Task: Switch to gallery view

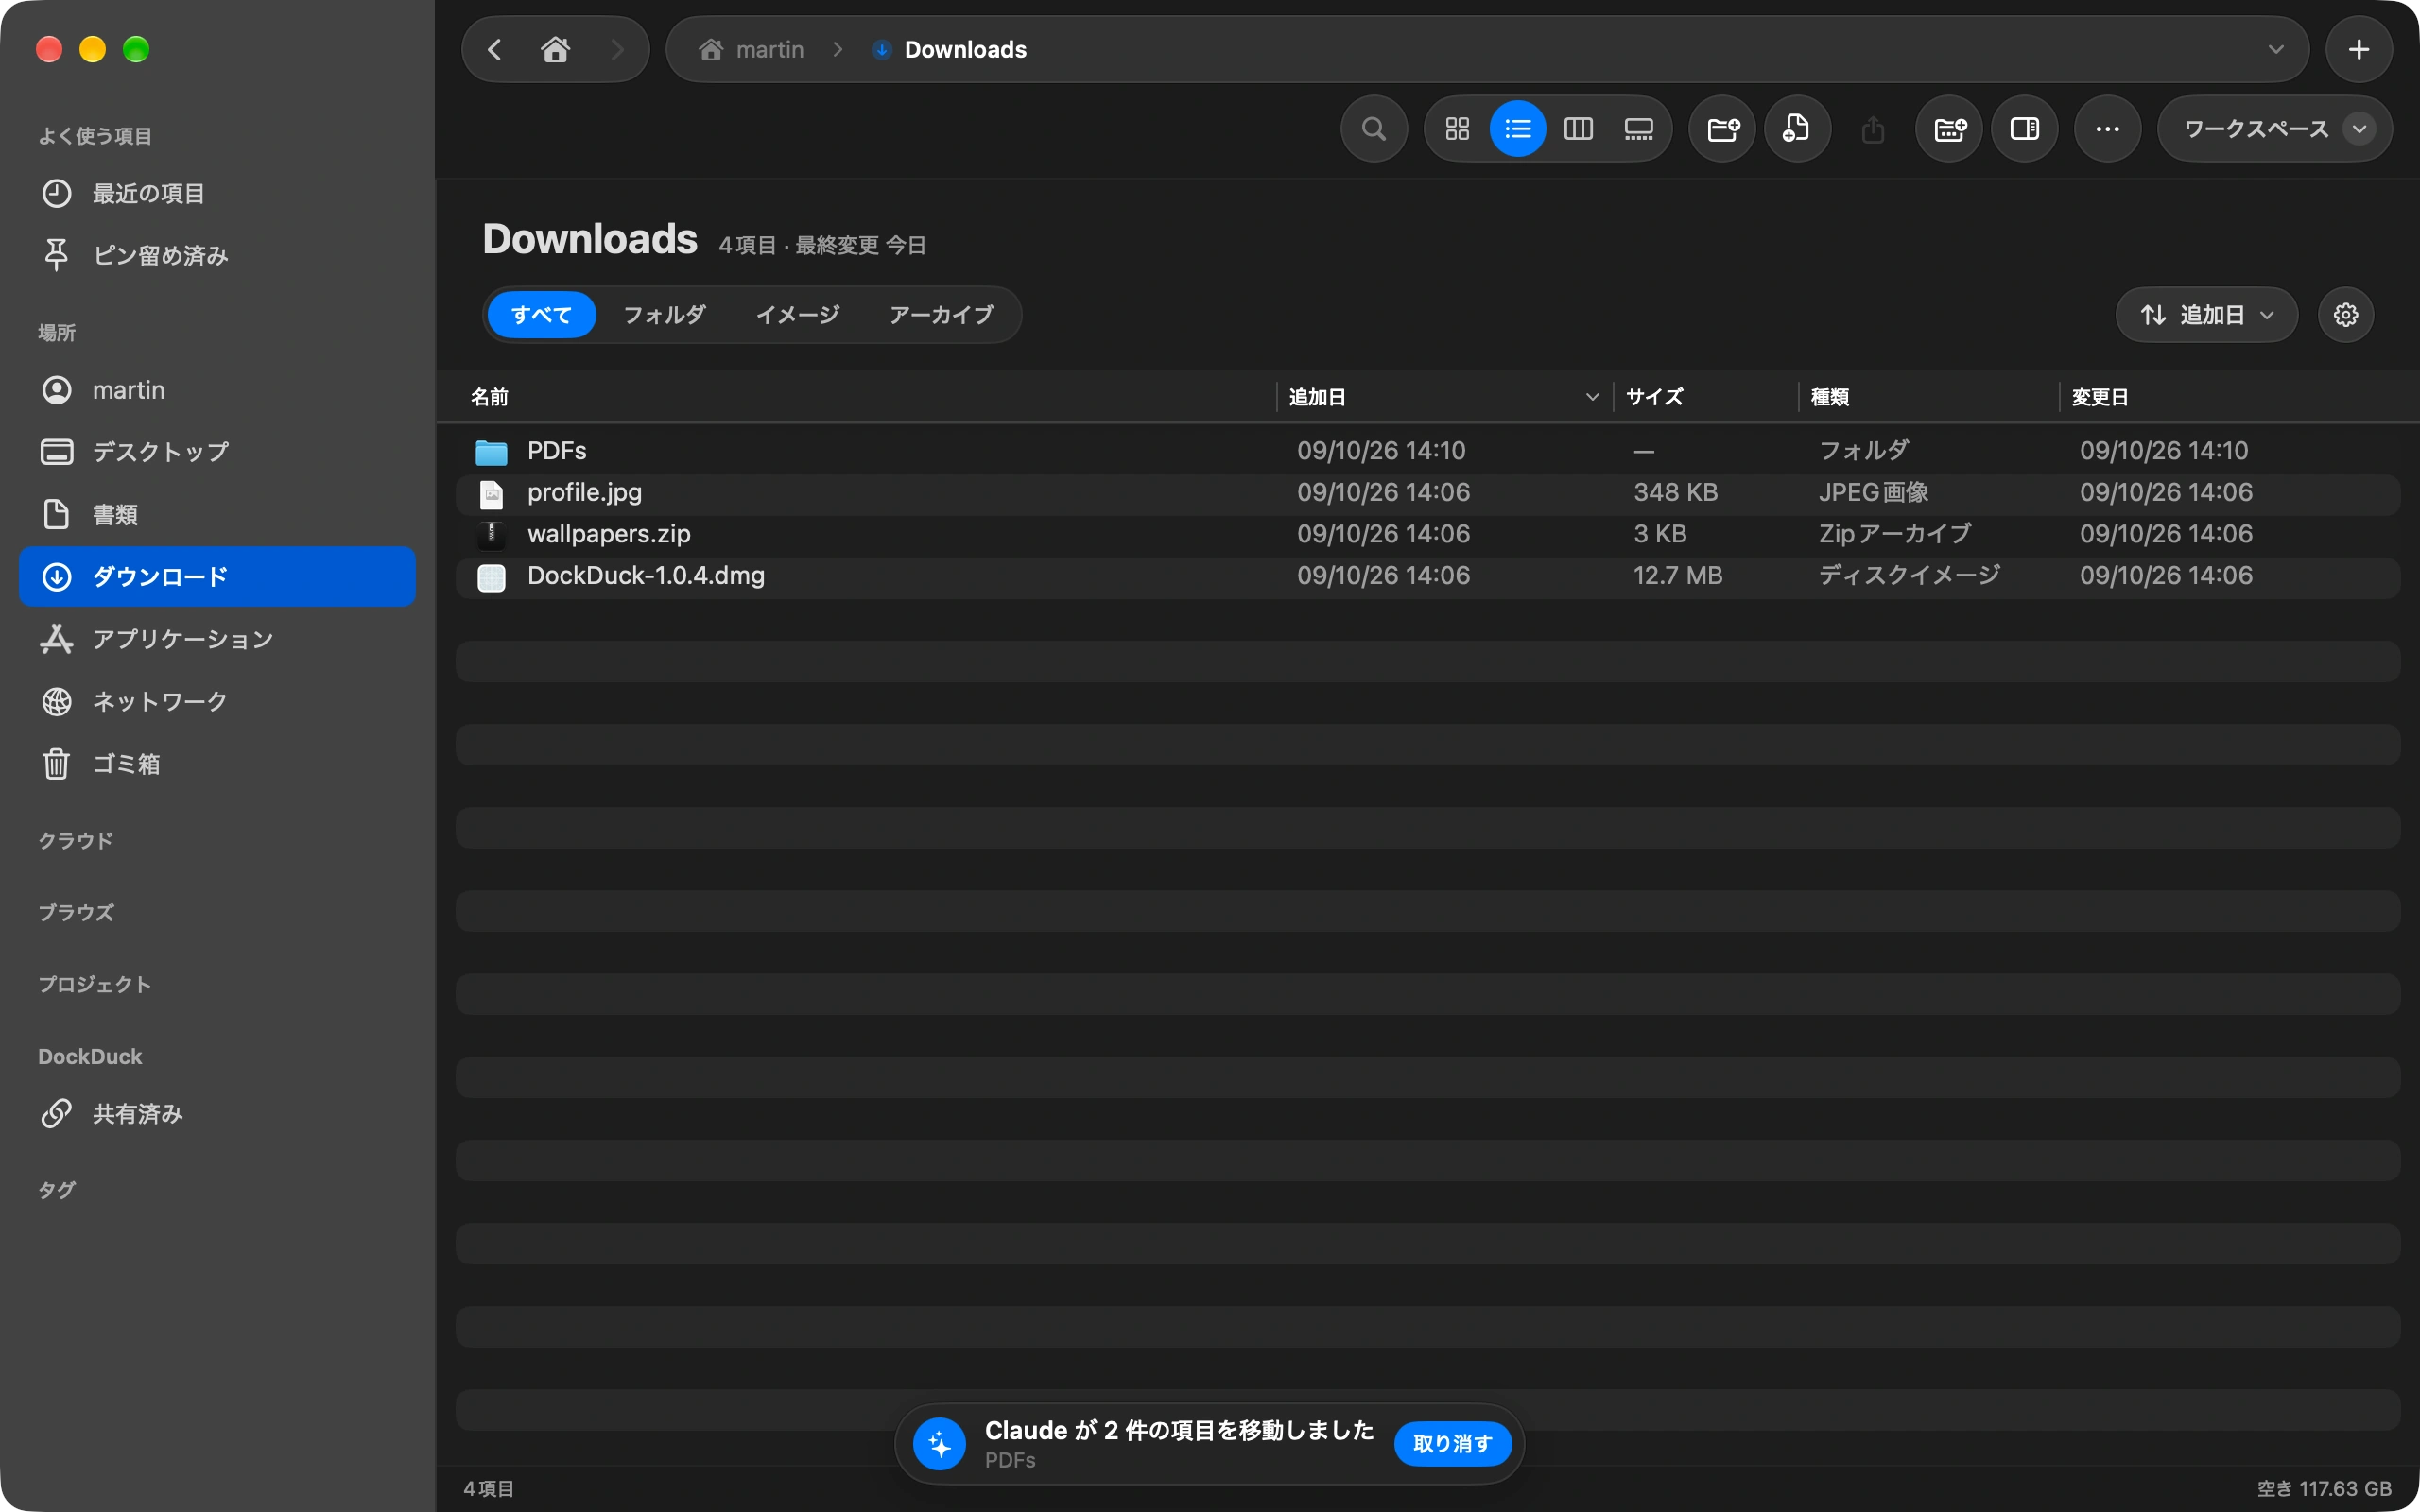Action: click(1639, 129)
